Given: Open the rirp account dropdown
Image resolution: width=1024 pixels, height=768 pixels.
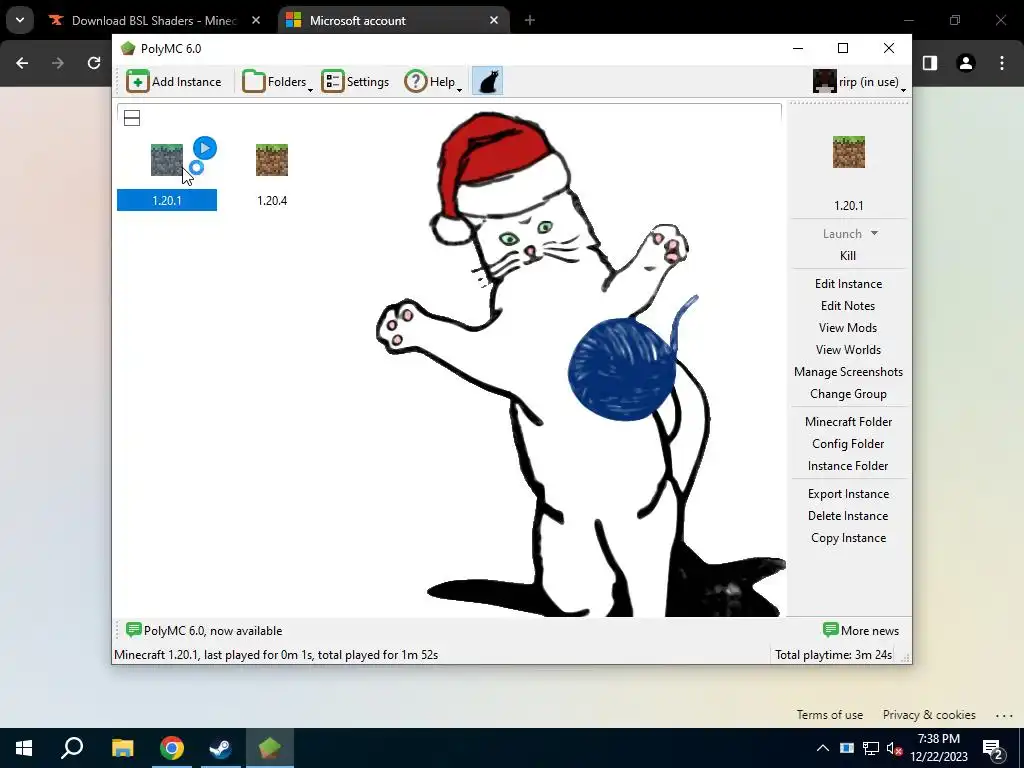Looking at the screenshot, I should point(859,82).
